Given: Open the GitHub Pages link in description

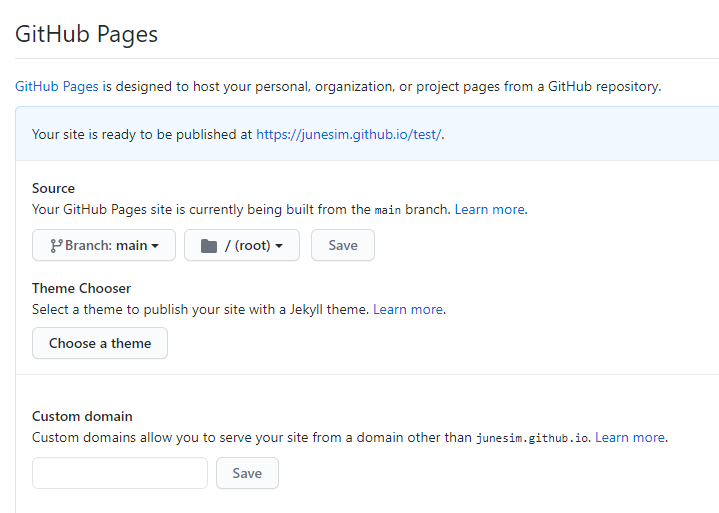Looking at the screenshot, I should pos(57,87).
